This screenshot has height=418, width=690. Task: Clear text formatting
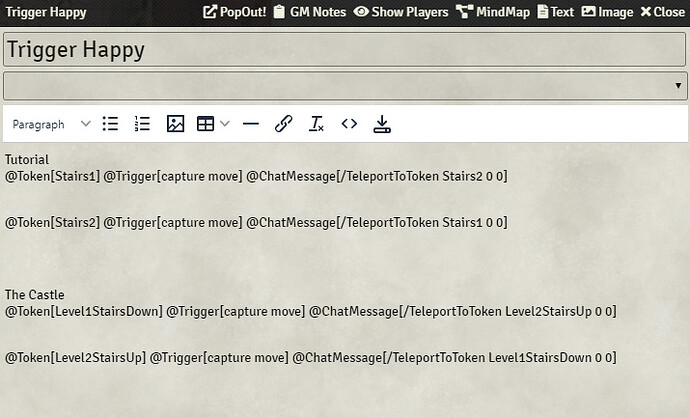(x=316, y=124)
